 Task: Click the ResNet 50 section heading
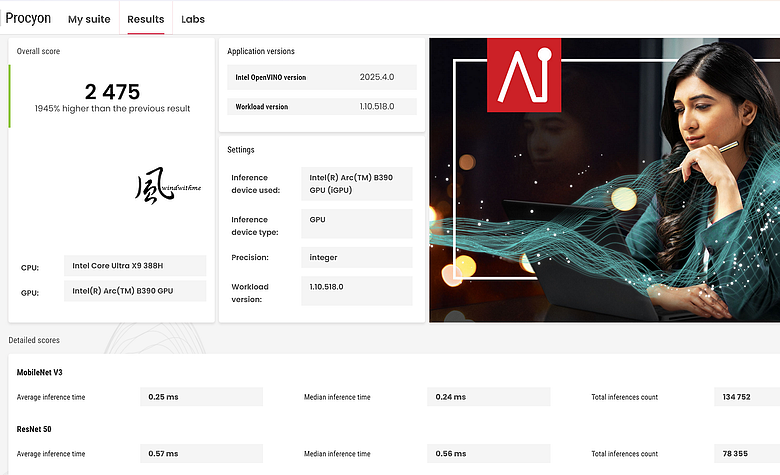(34, 429)
